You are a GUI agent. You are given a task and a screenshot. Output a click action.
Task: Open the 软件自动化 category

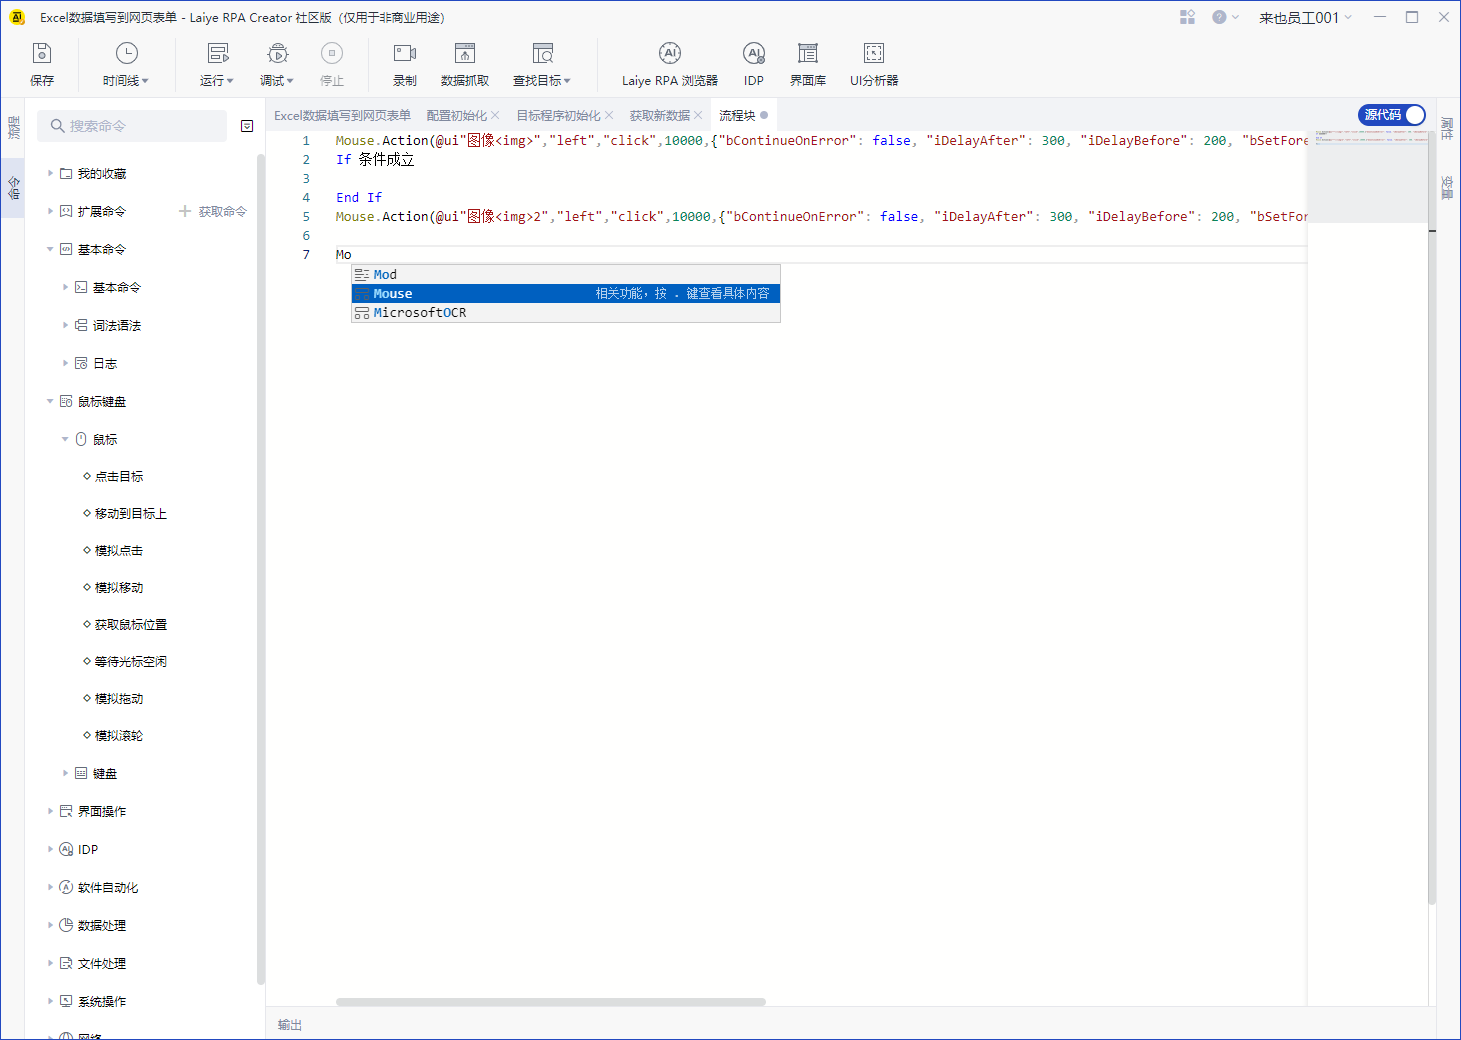(108, 887)
